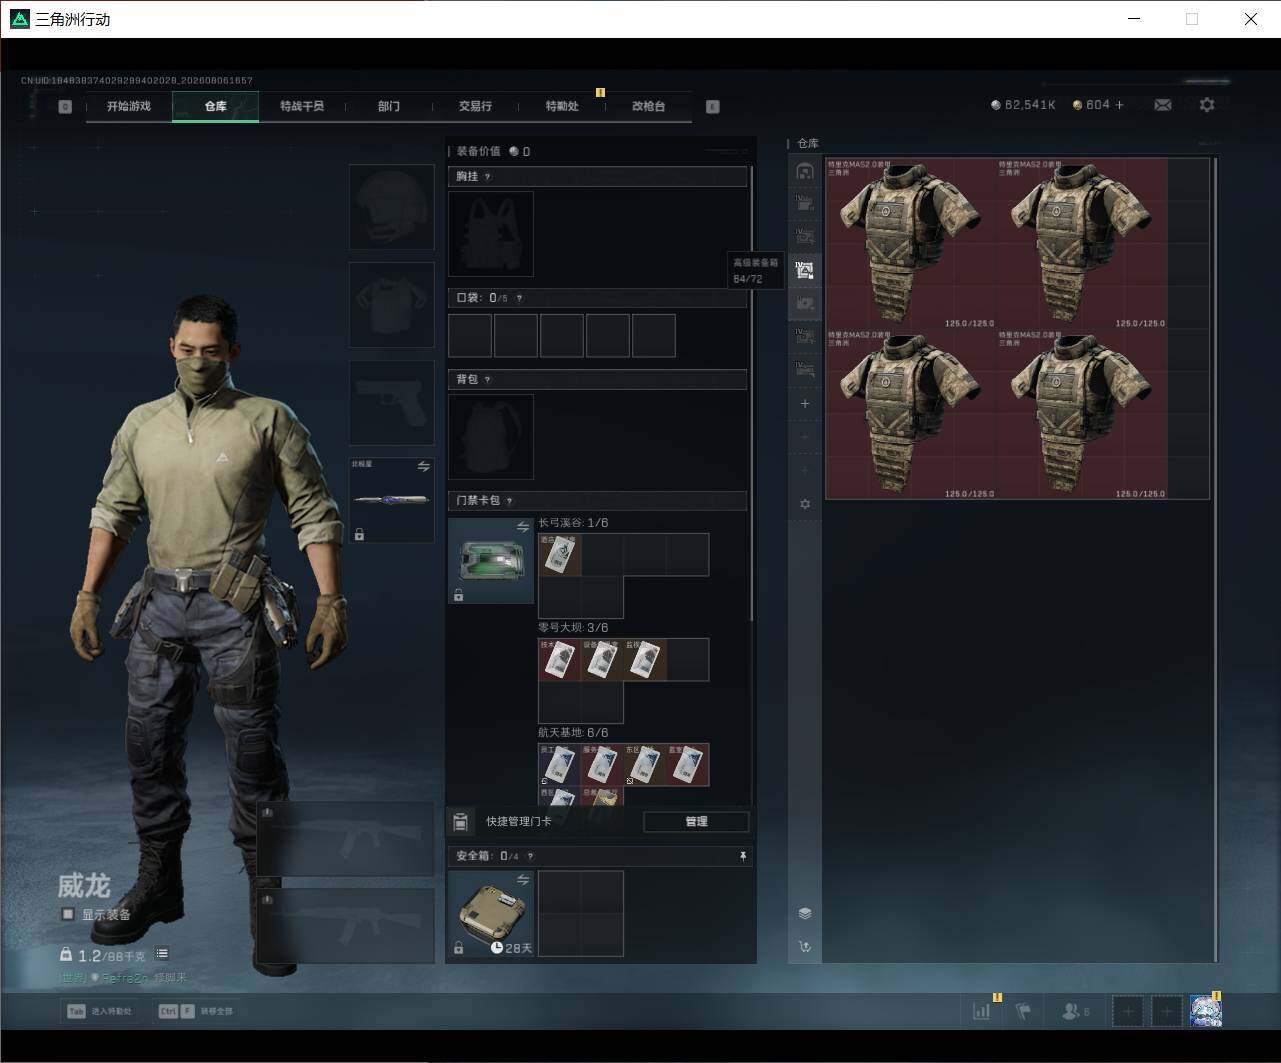
Task: Select the empty chest rig slot
Action: point(491,234)
